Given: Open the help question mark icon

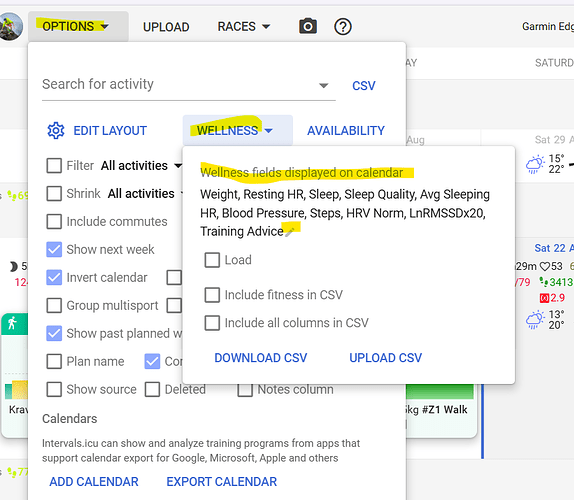Looking at the screenshot, I should [x=343, y=27].
